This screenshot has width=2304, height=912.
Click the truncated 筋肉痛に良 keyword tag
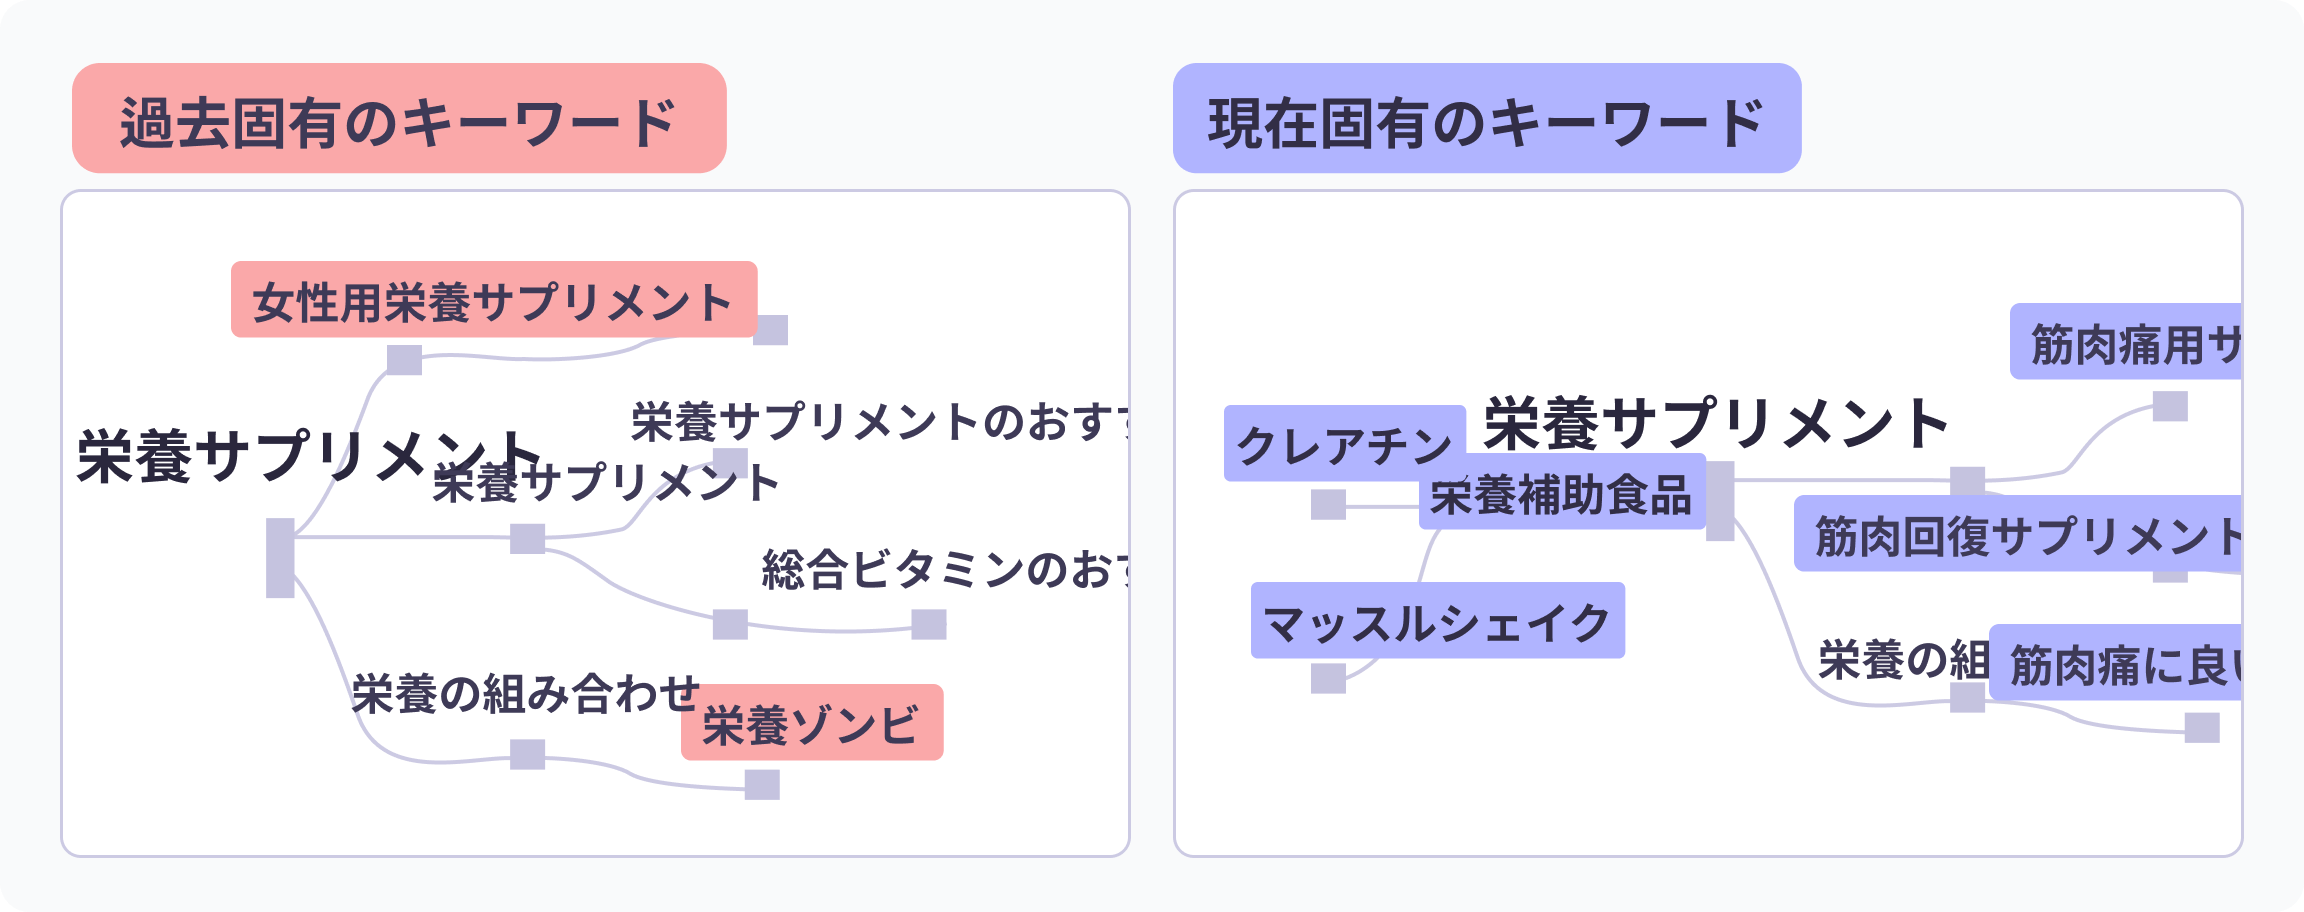2115,663
